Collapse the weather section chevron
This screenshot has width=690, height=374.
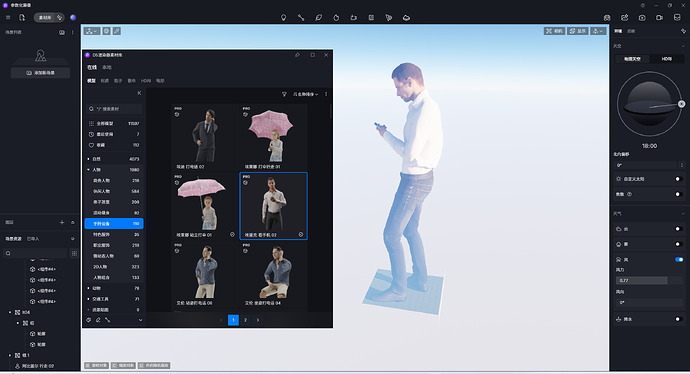(x=683, y=214)
